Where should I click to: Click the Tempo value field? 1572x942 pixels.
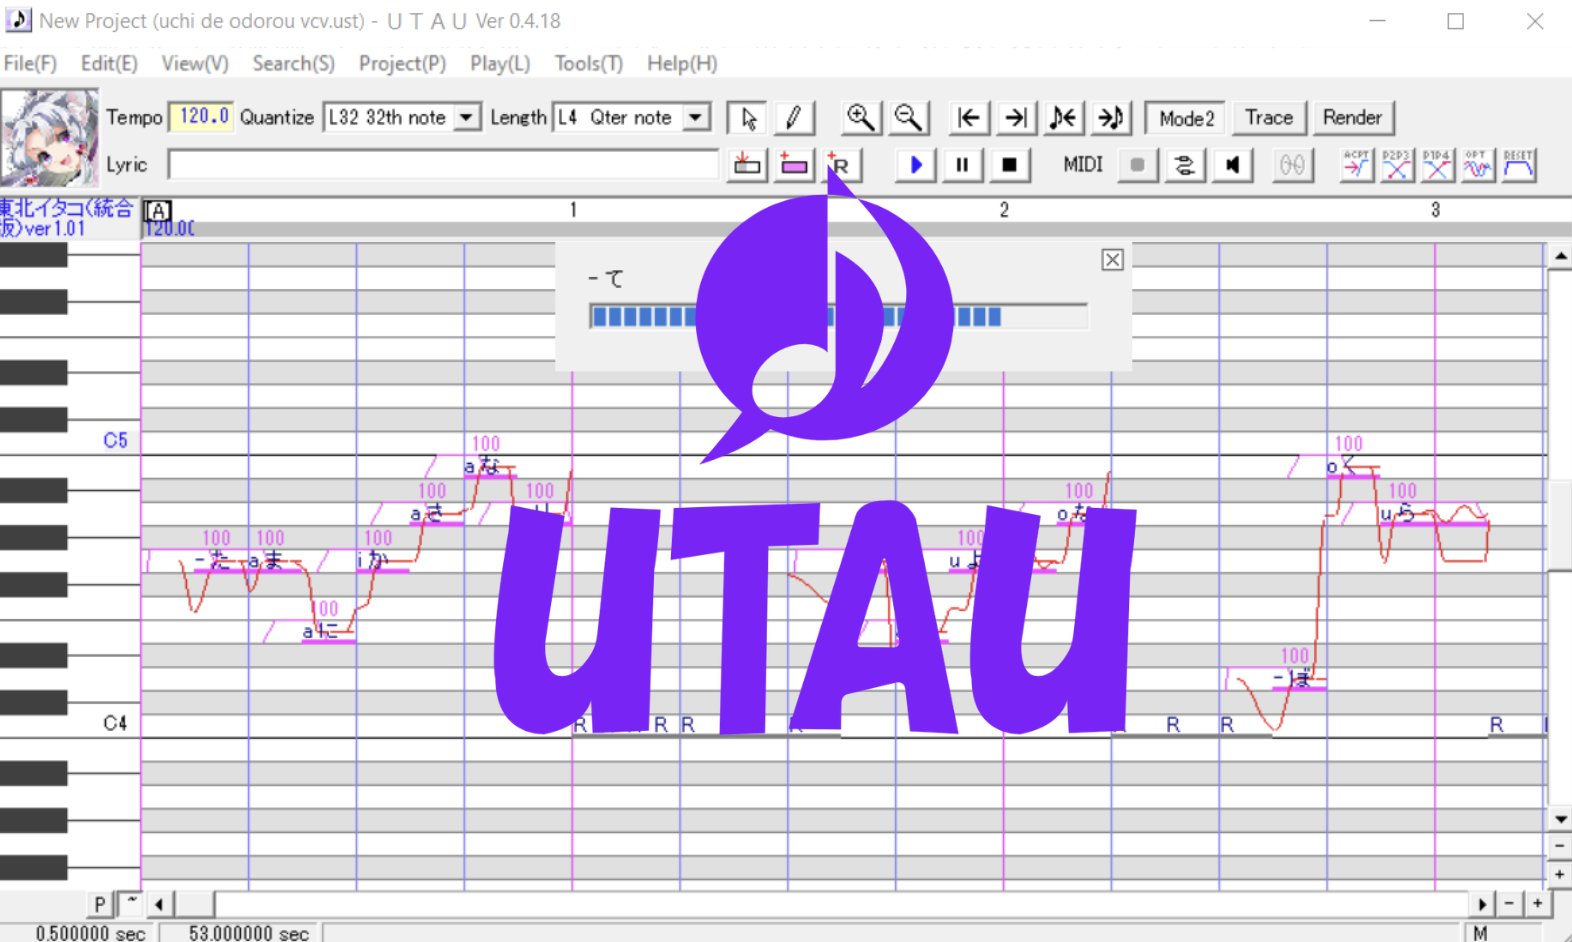[x=201, y=117]
